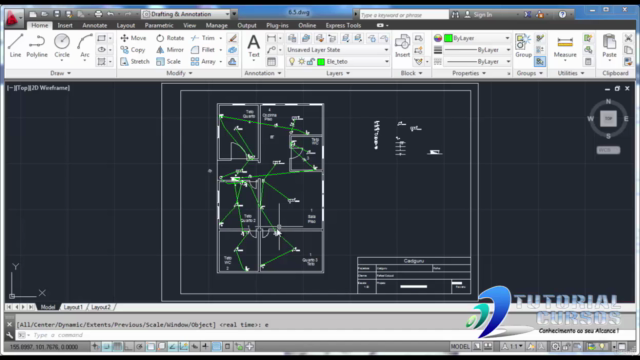Image resolution: width=640 pixels, height=360 pixels.
Task: Switch to the Insert ribbon tab
Action: point(65,25)
